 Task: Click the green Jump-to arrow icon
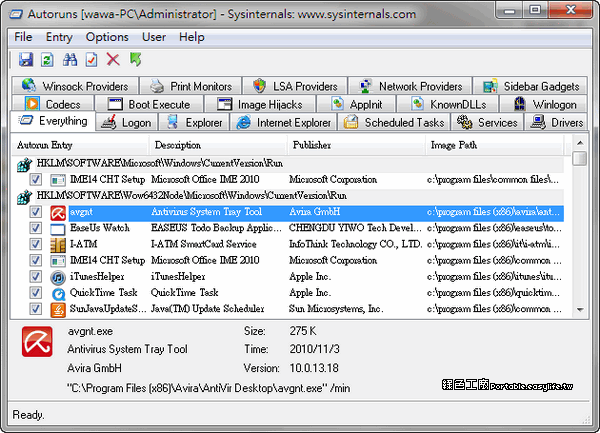point(135,60)
